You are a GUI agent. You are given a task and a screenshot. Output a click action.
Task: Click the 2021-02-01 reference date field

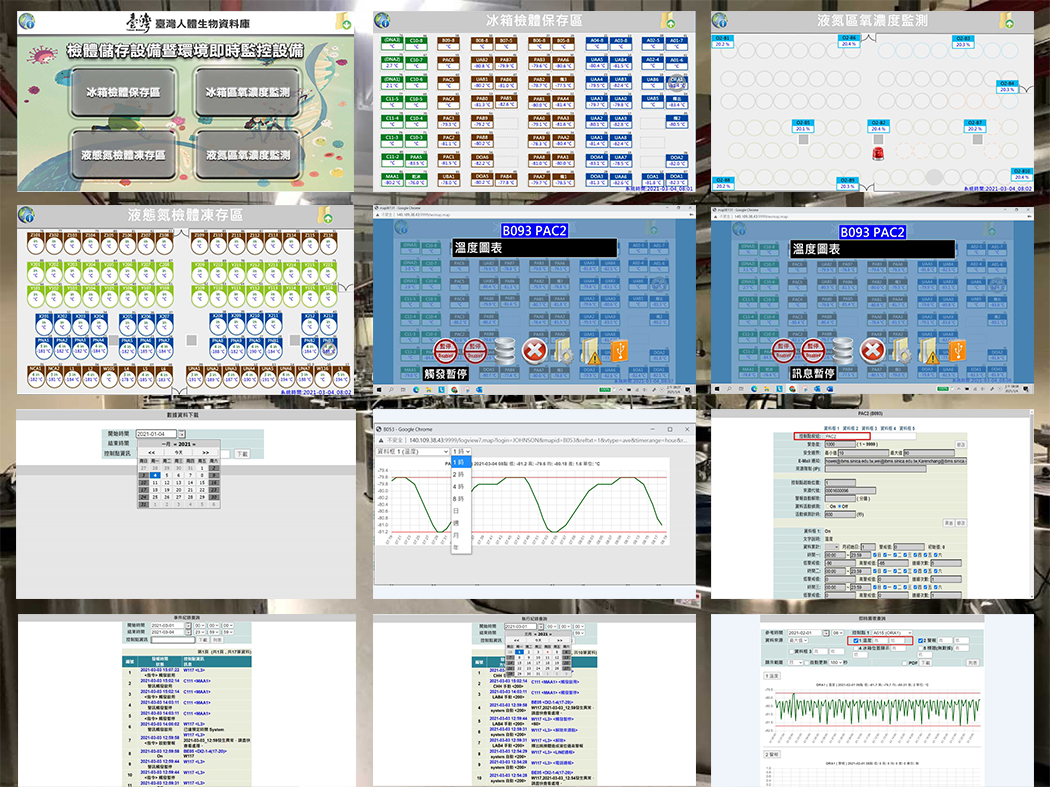805,633
